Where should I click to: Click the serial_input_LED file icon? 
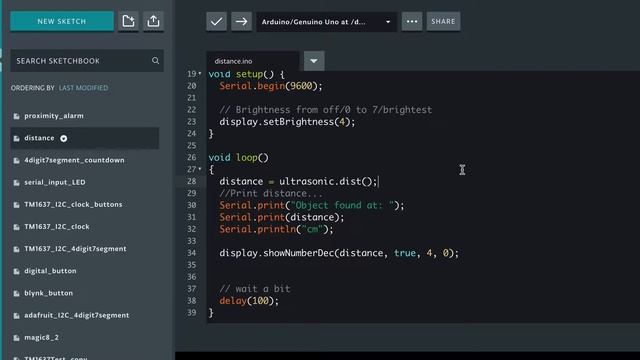[16, 183]
